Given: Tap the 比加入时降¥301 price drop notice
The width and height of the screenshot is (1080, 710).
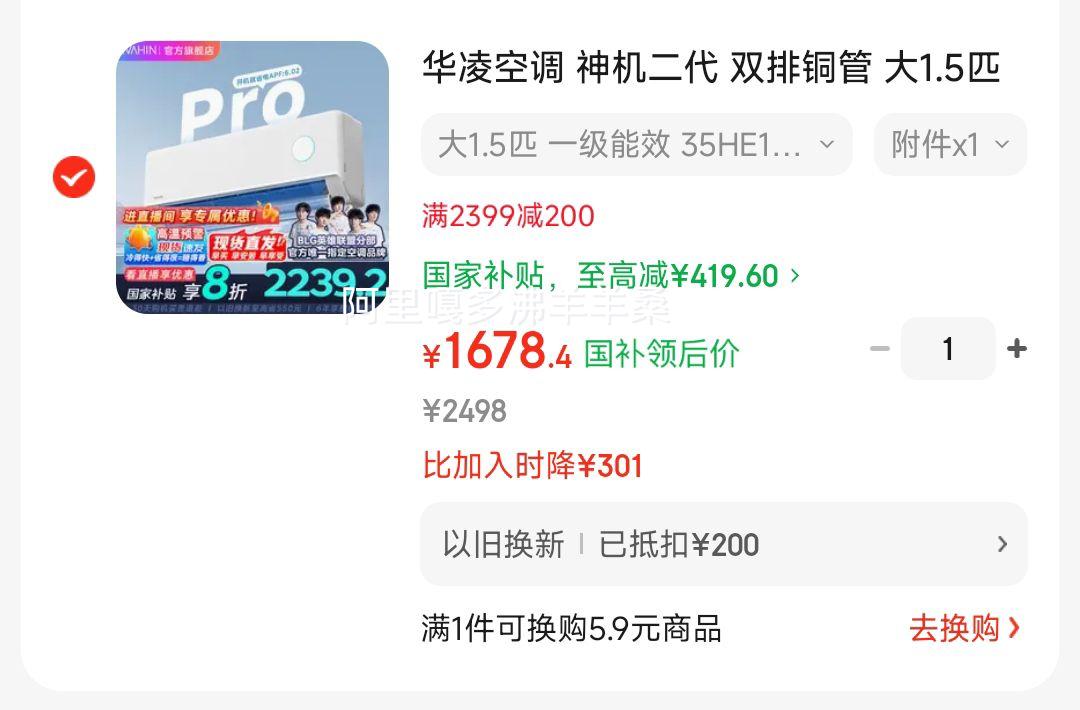Looking at the screenshot, I should coord(532,466).
